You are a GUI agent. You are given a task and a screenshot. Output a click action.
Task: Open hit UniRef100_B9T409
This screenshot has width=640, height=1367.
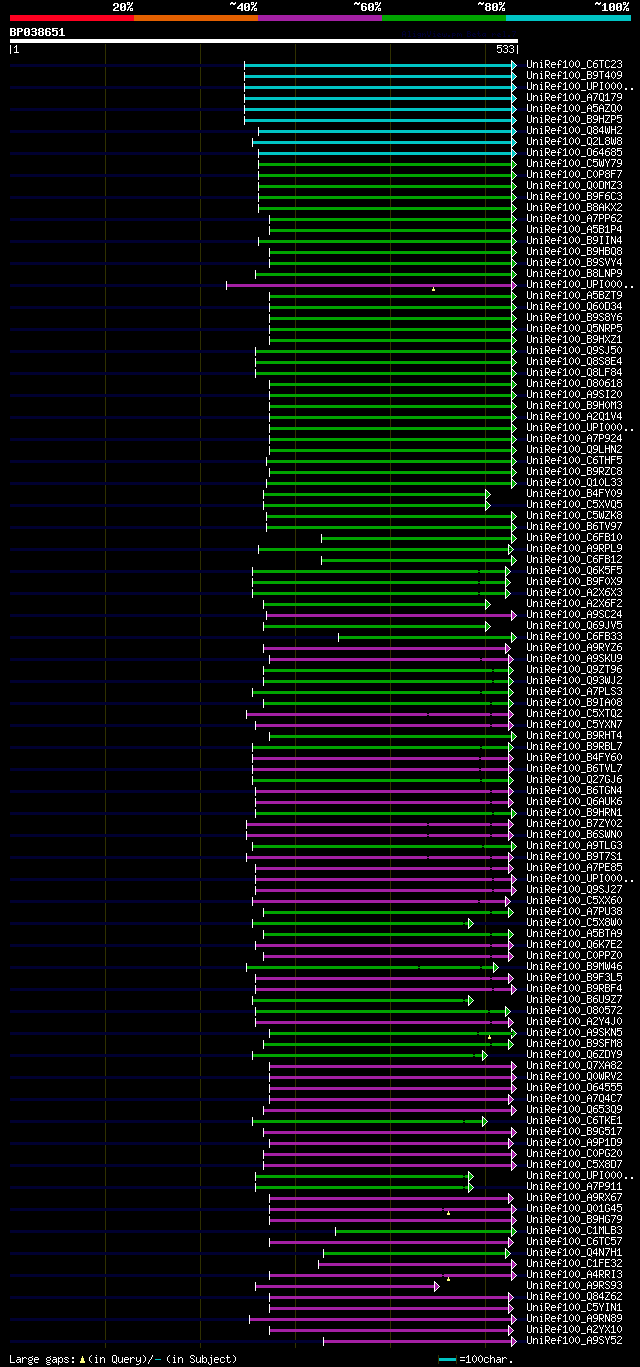[x=574, y=76]
